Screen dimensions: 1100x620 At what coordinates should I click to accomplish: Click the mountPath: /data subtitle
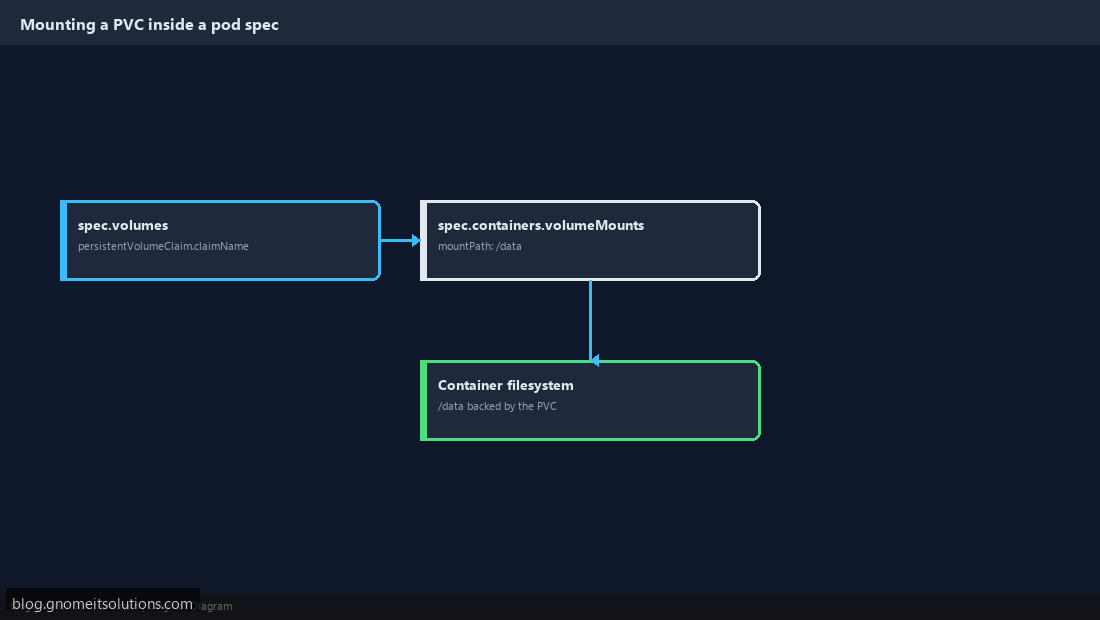(x=480, y=246)
